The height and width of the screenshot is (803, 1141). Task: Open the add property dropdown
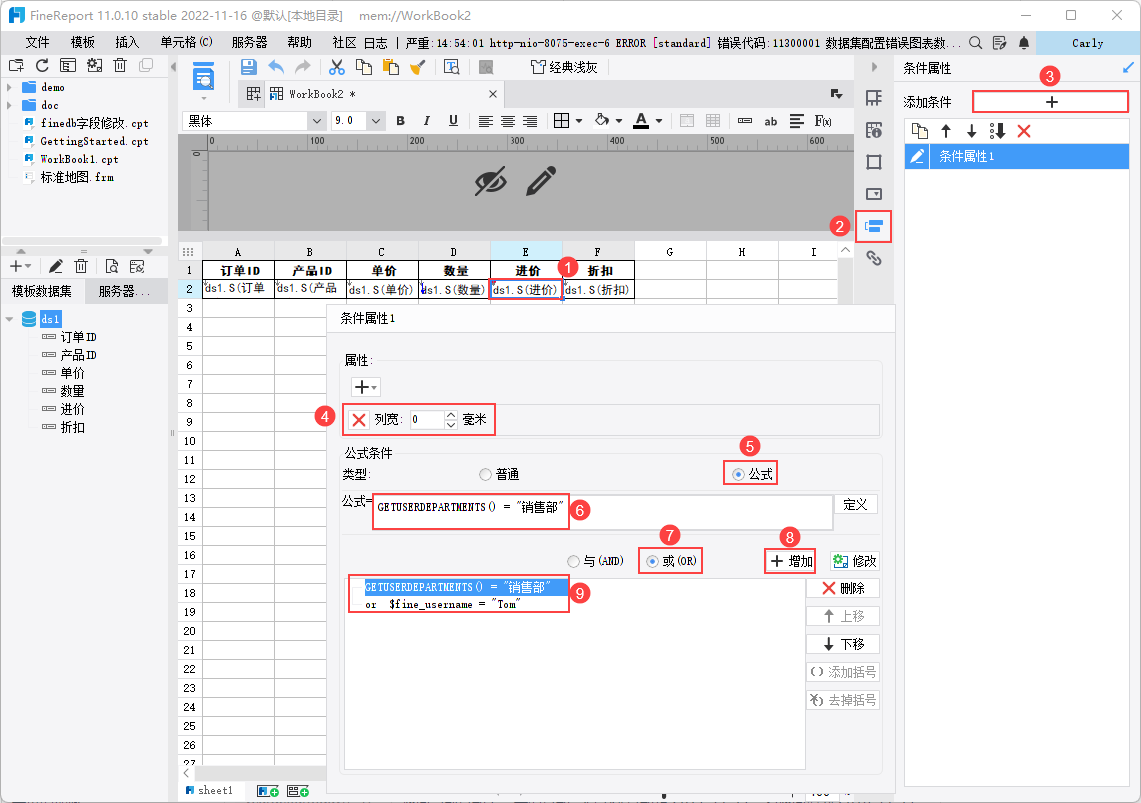[365, 387]
